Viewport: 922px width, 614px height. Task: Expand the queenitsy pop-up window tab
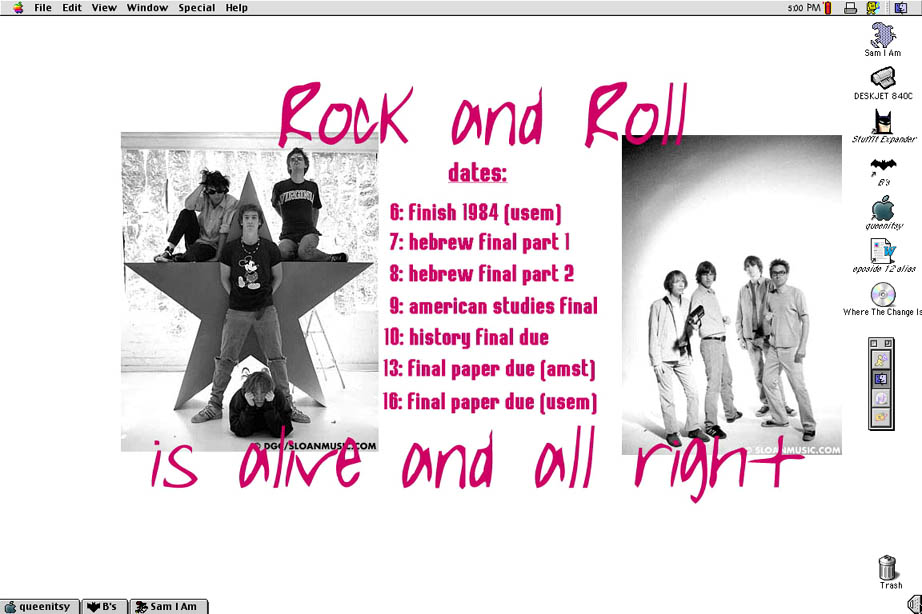40,606
